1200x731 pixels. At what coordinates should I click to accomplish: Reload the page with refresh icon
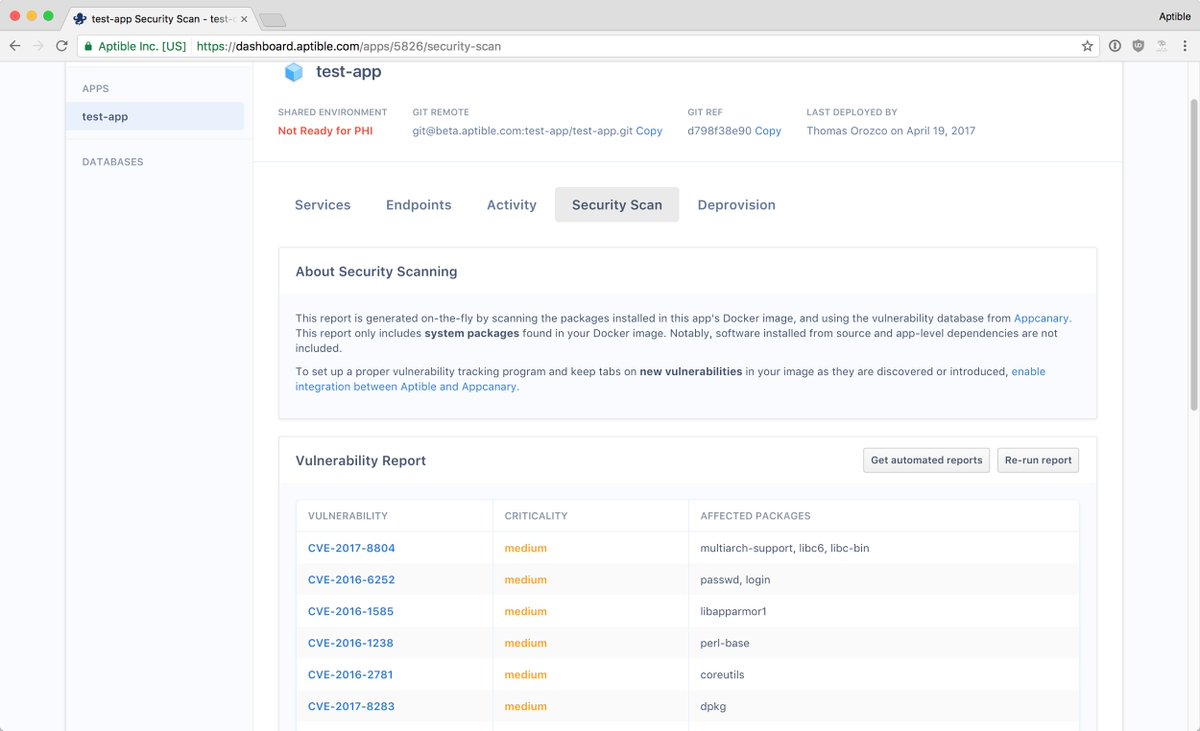pyautogui.click(x=62, y=46)
